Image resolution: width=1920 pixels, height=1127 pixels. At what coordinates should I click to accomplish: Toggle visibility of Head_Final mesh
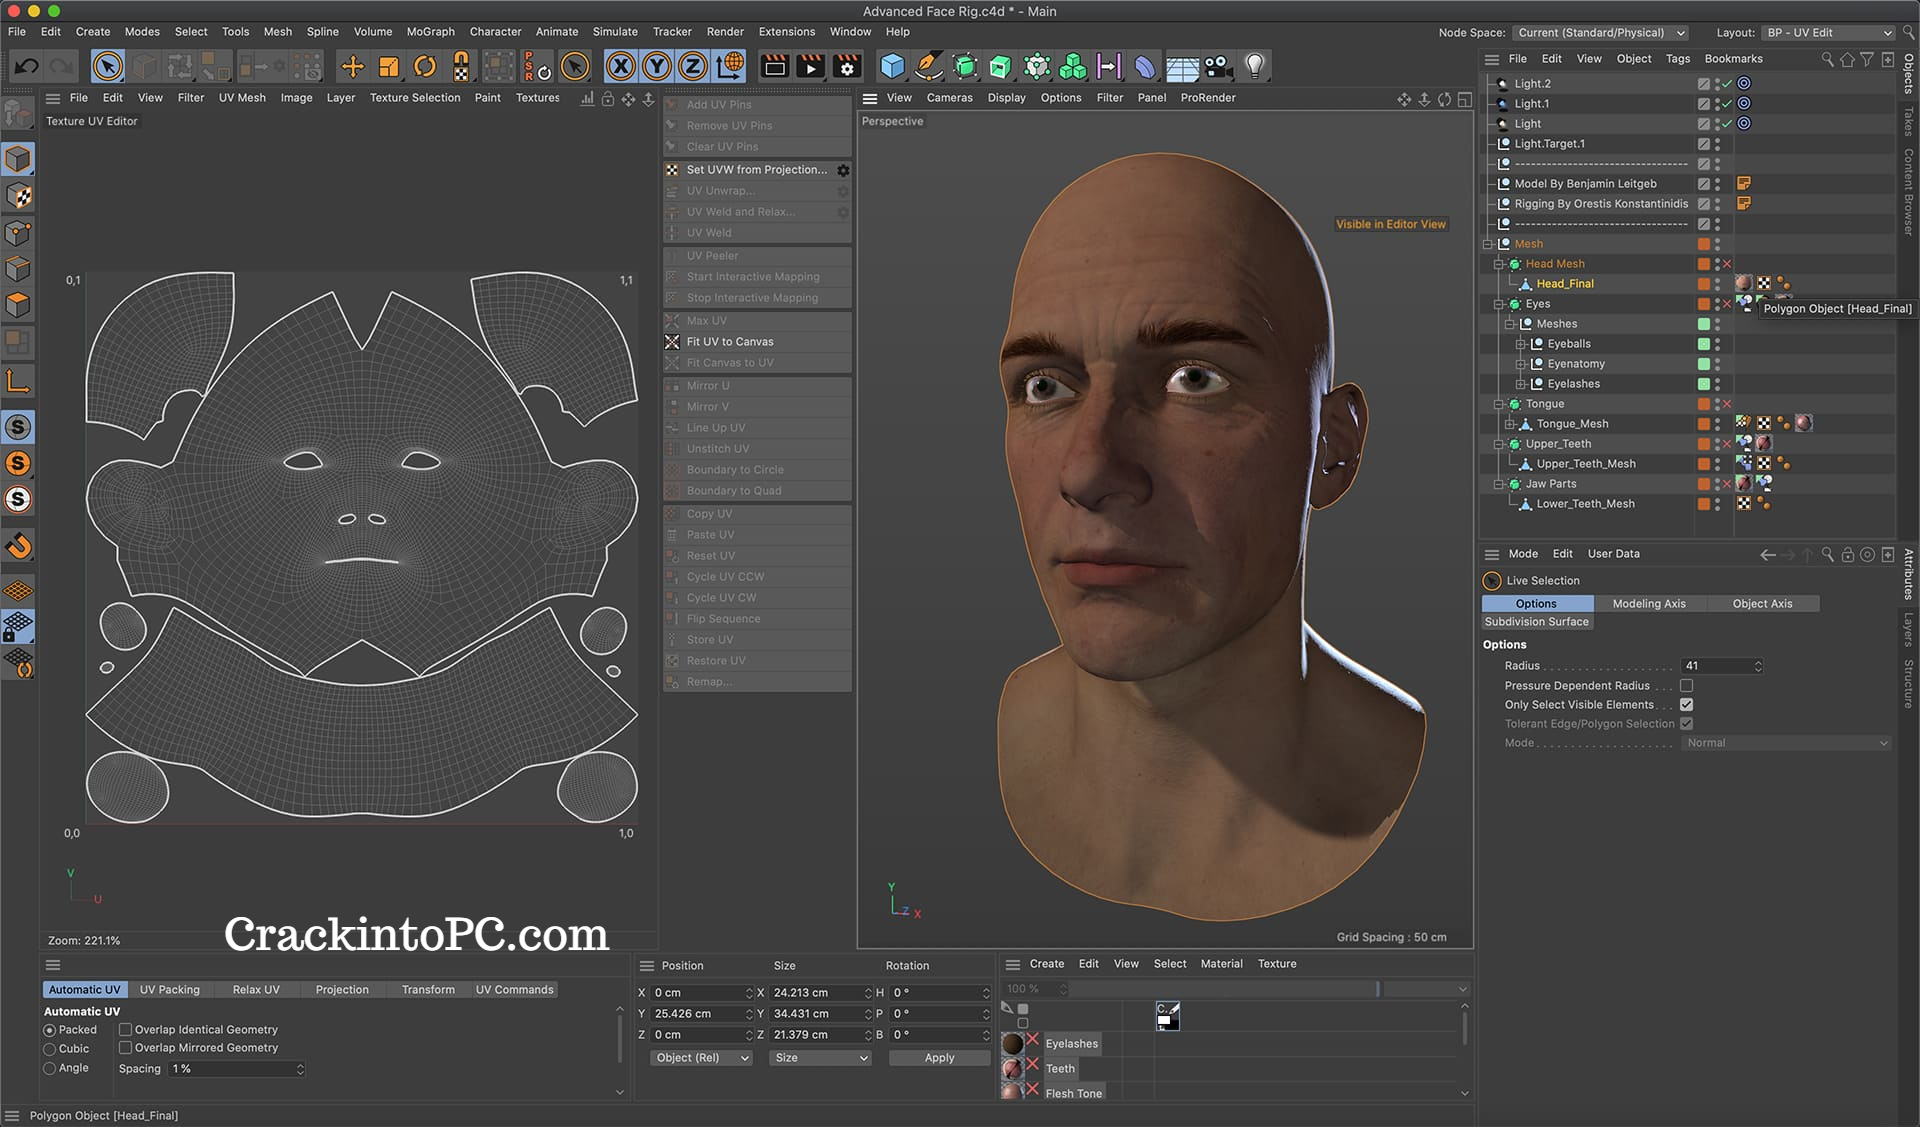1719,282
